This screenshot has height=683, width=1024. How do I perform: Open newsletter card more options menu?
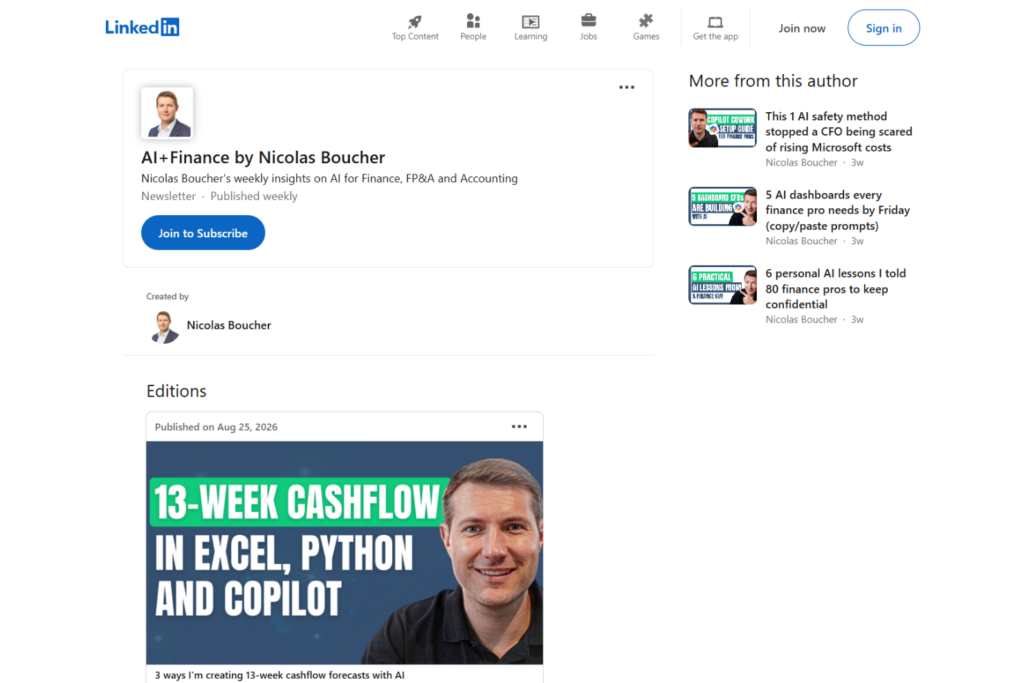coord(626,87)
